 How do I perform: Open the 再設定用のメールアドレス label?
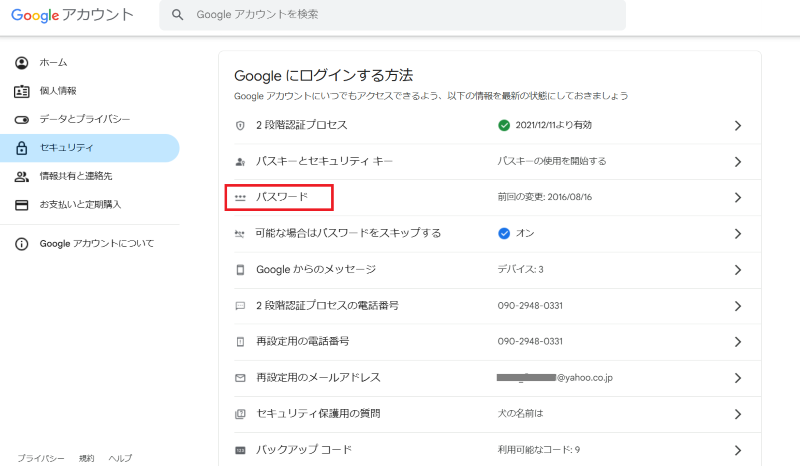318,378
